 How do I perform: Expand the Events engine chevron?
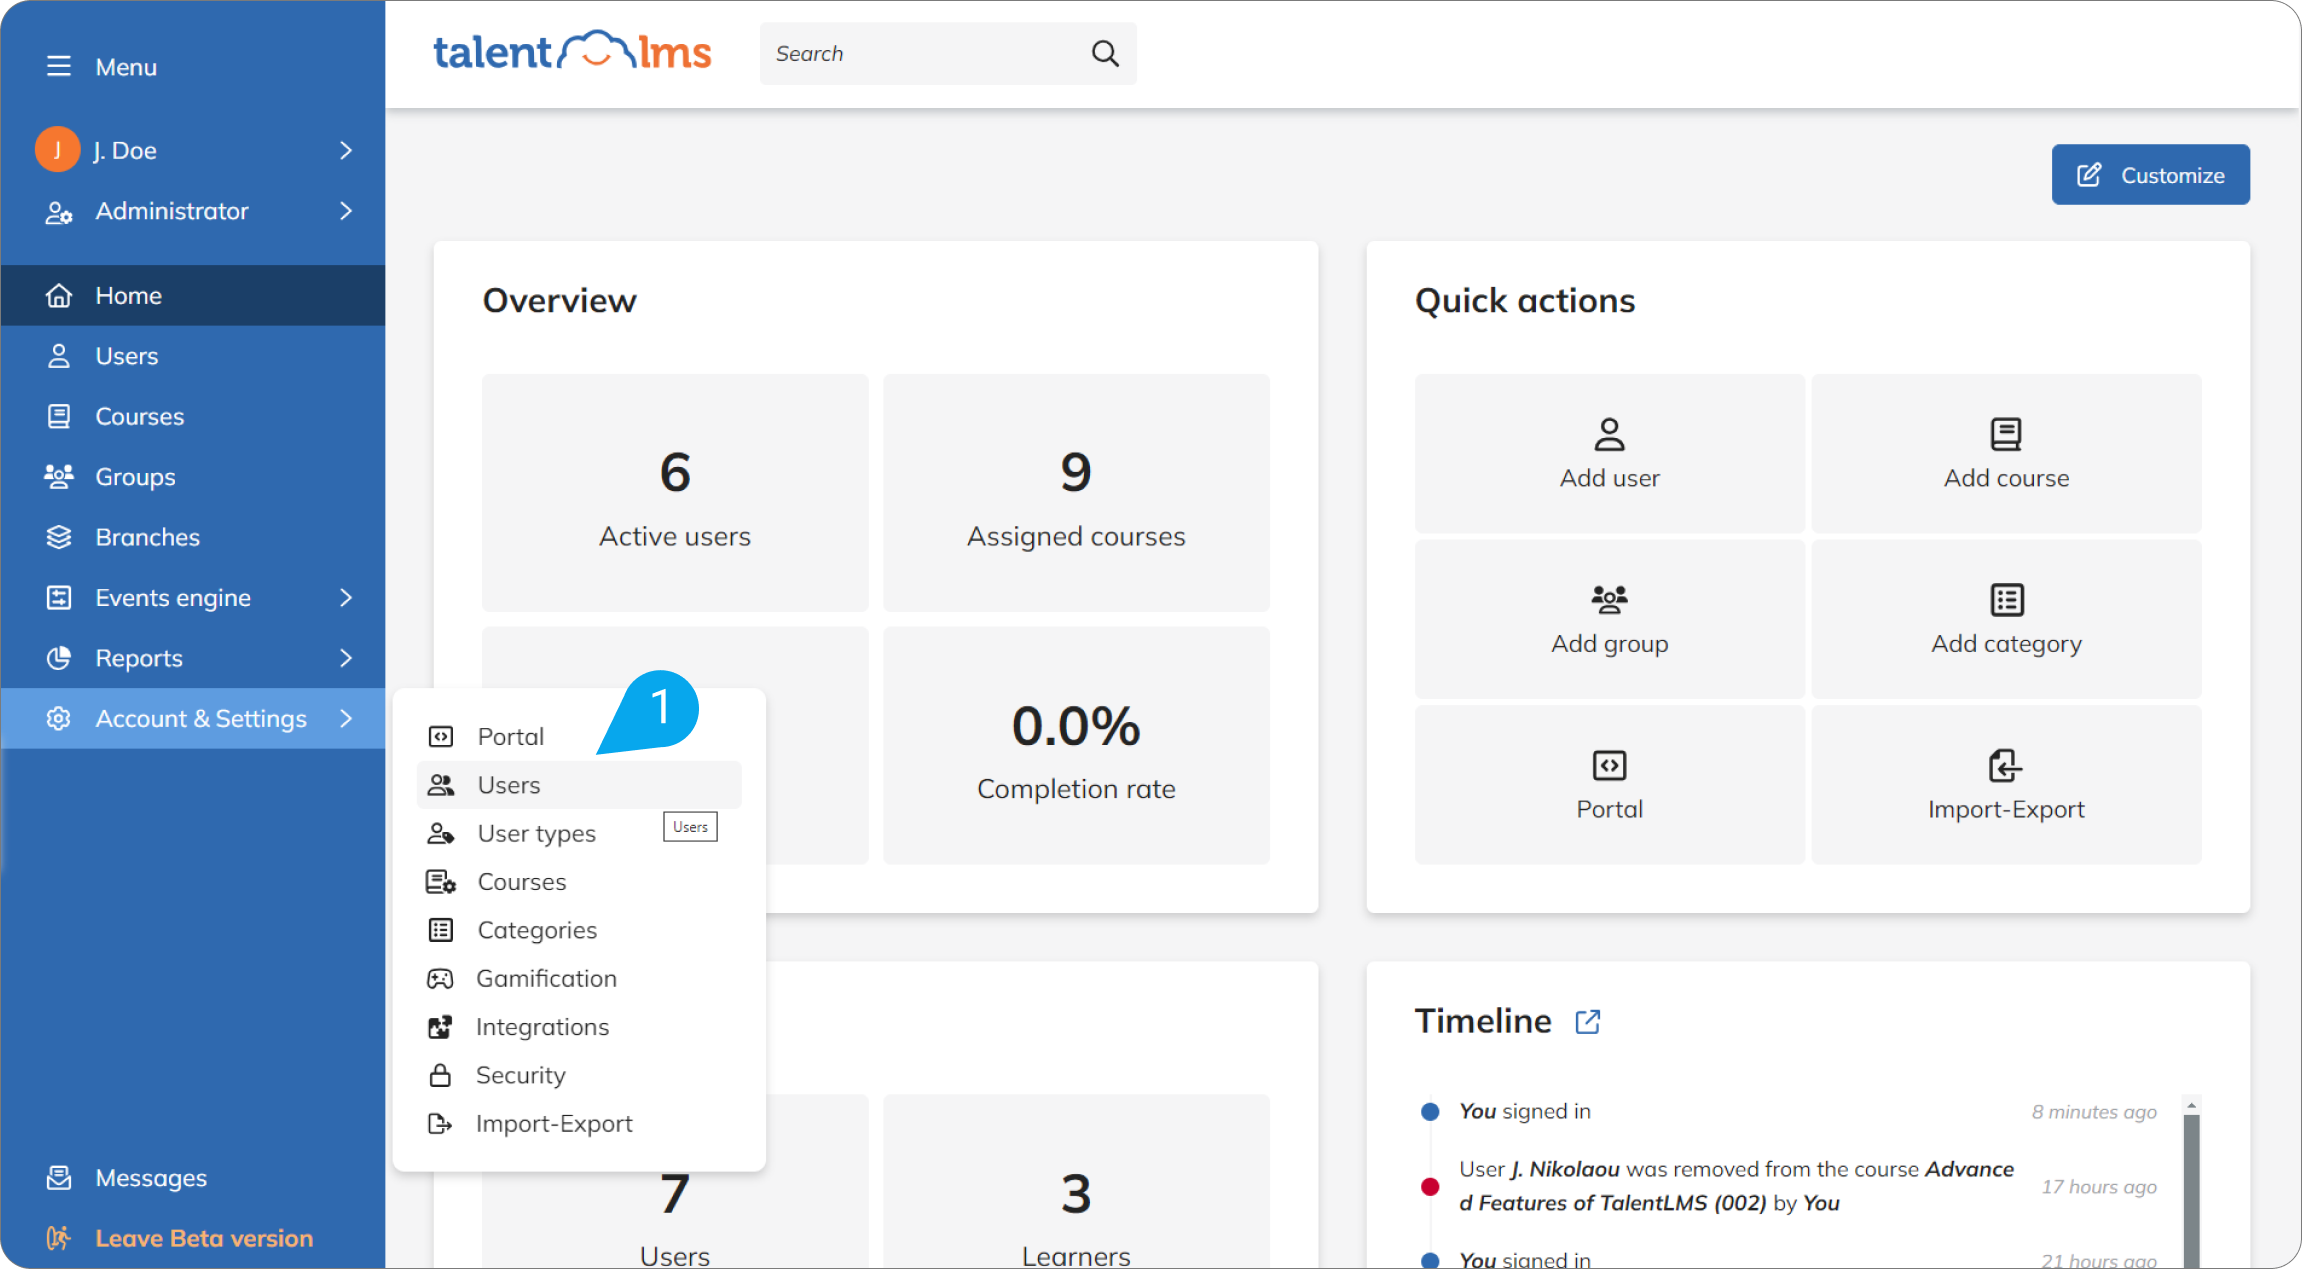346,598
